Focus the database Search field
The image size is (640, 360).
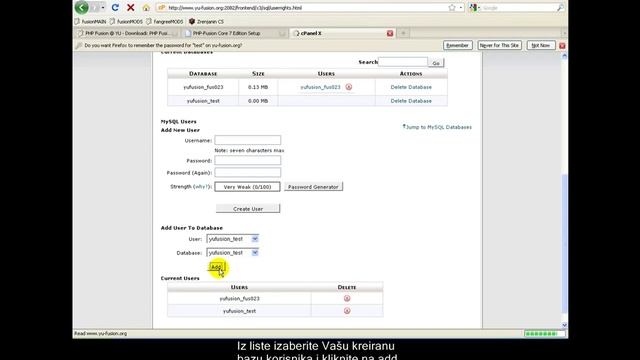tap(403, 62)
